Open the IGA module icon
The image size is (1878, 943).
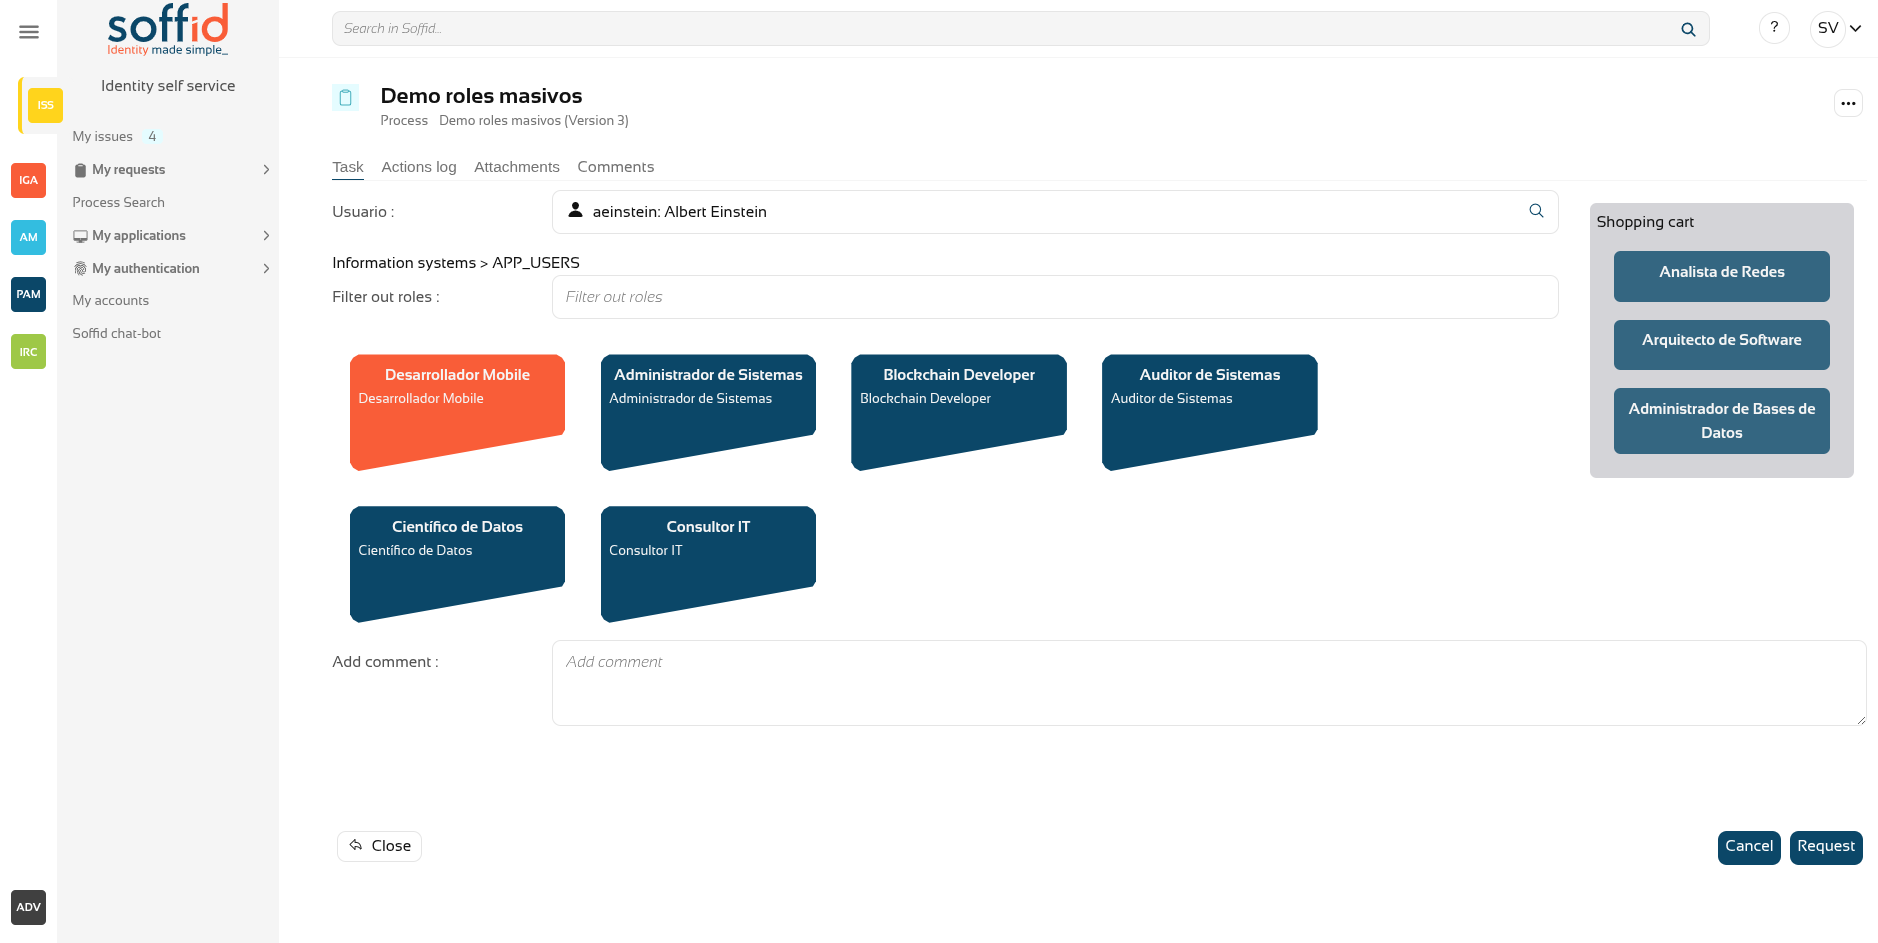tap(28, 180)
